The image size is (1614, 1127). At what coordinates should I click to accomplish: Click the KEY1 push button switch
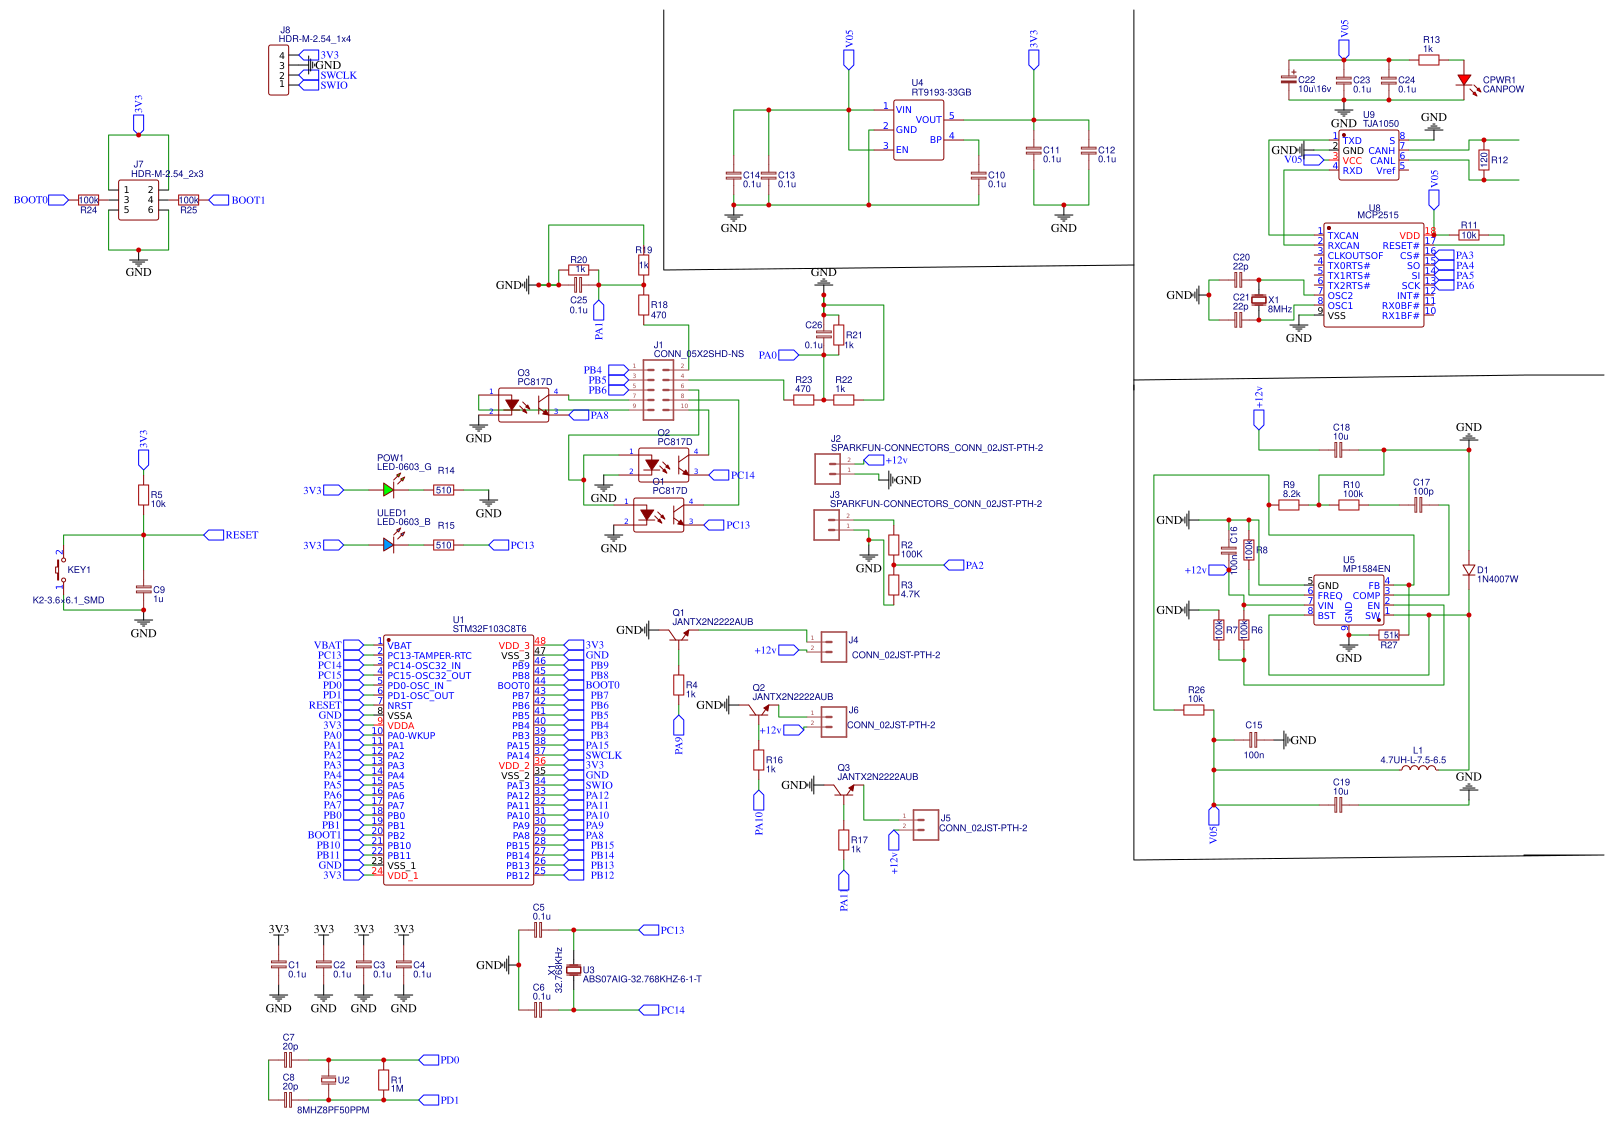click(57, 571)
